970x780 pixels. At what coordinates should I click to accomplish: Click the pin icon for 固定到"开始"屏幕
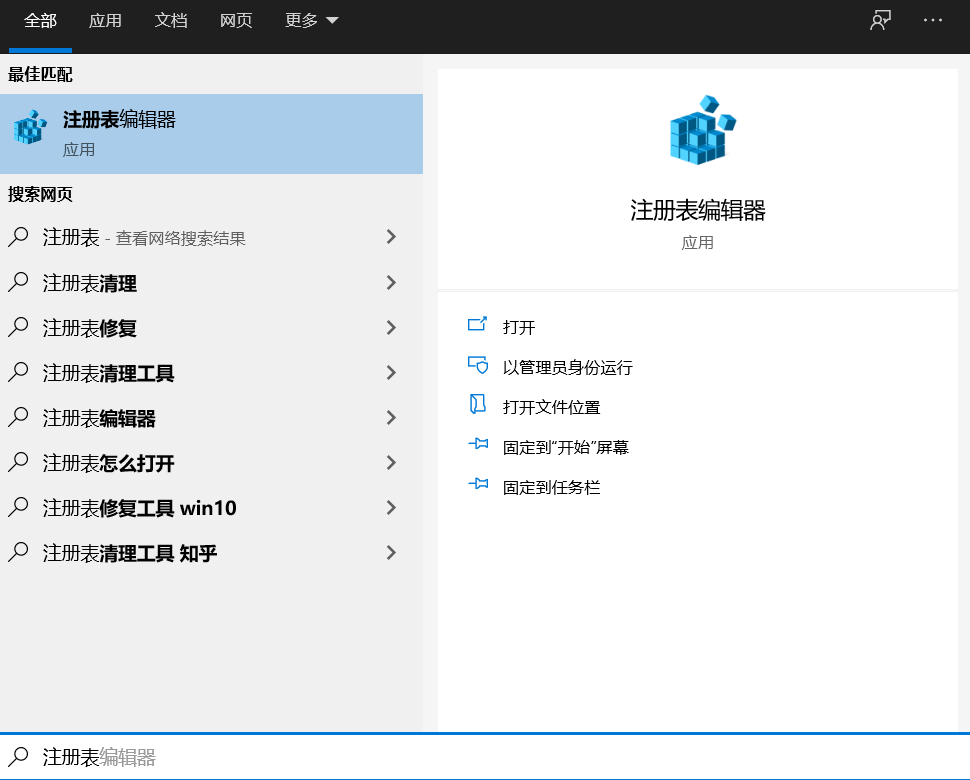[478, 444]
